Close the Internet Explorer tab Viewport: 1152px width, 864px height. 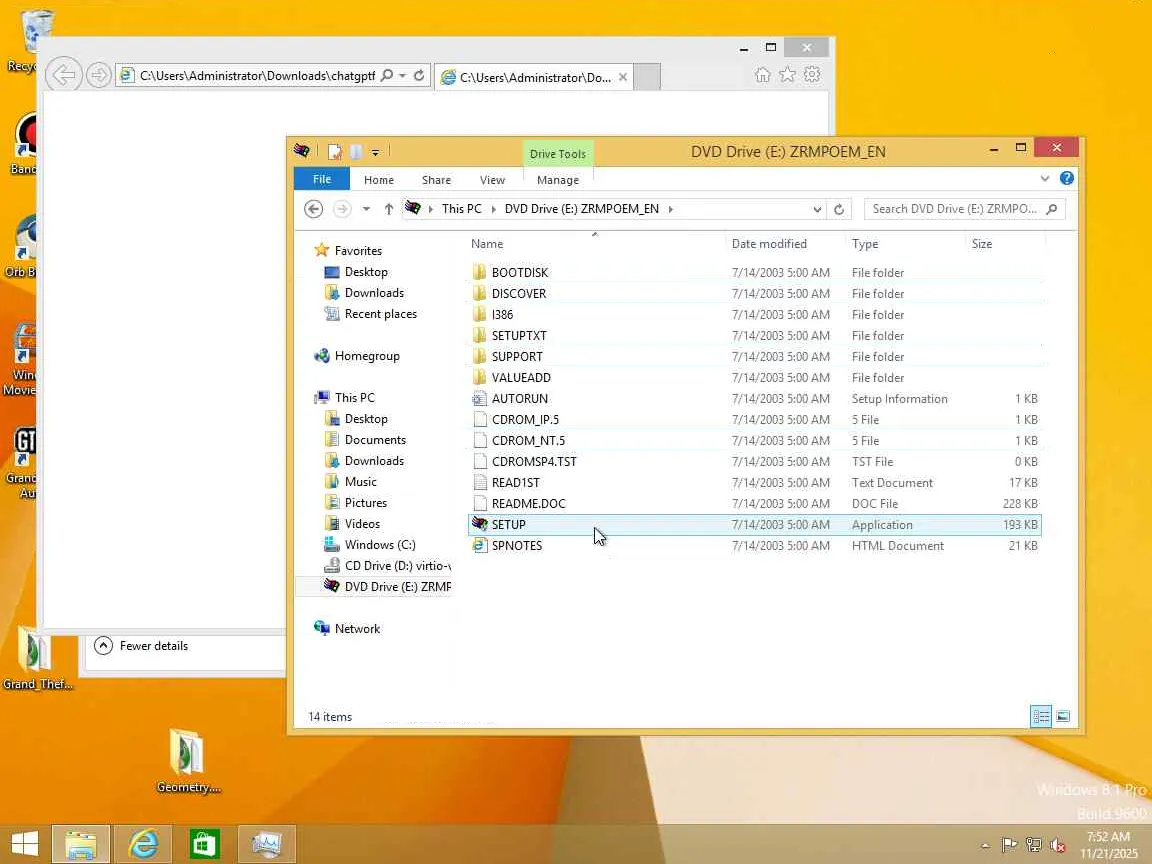tap(623, 77)
